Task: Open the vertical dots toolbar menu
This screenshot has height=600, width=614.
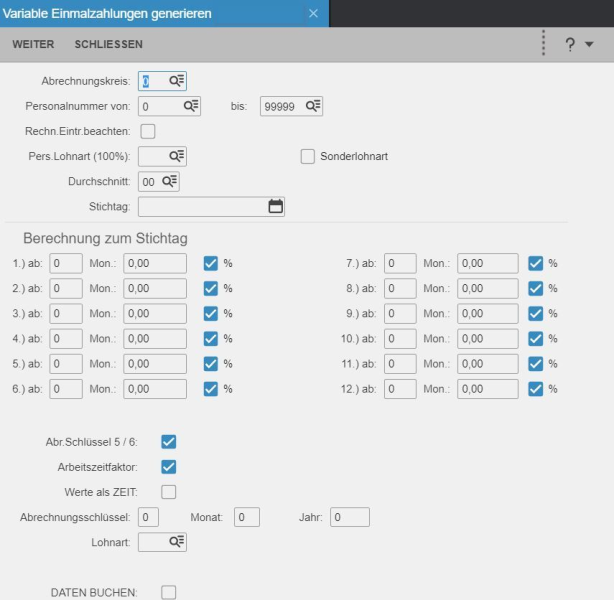Action: pos(543,43)
